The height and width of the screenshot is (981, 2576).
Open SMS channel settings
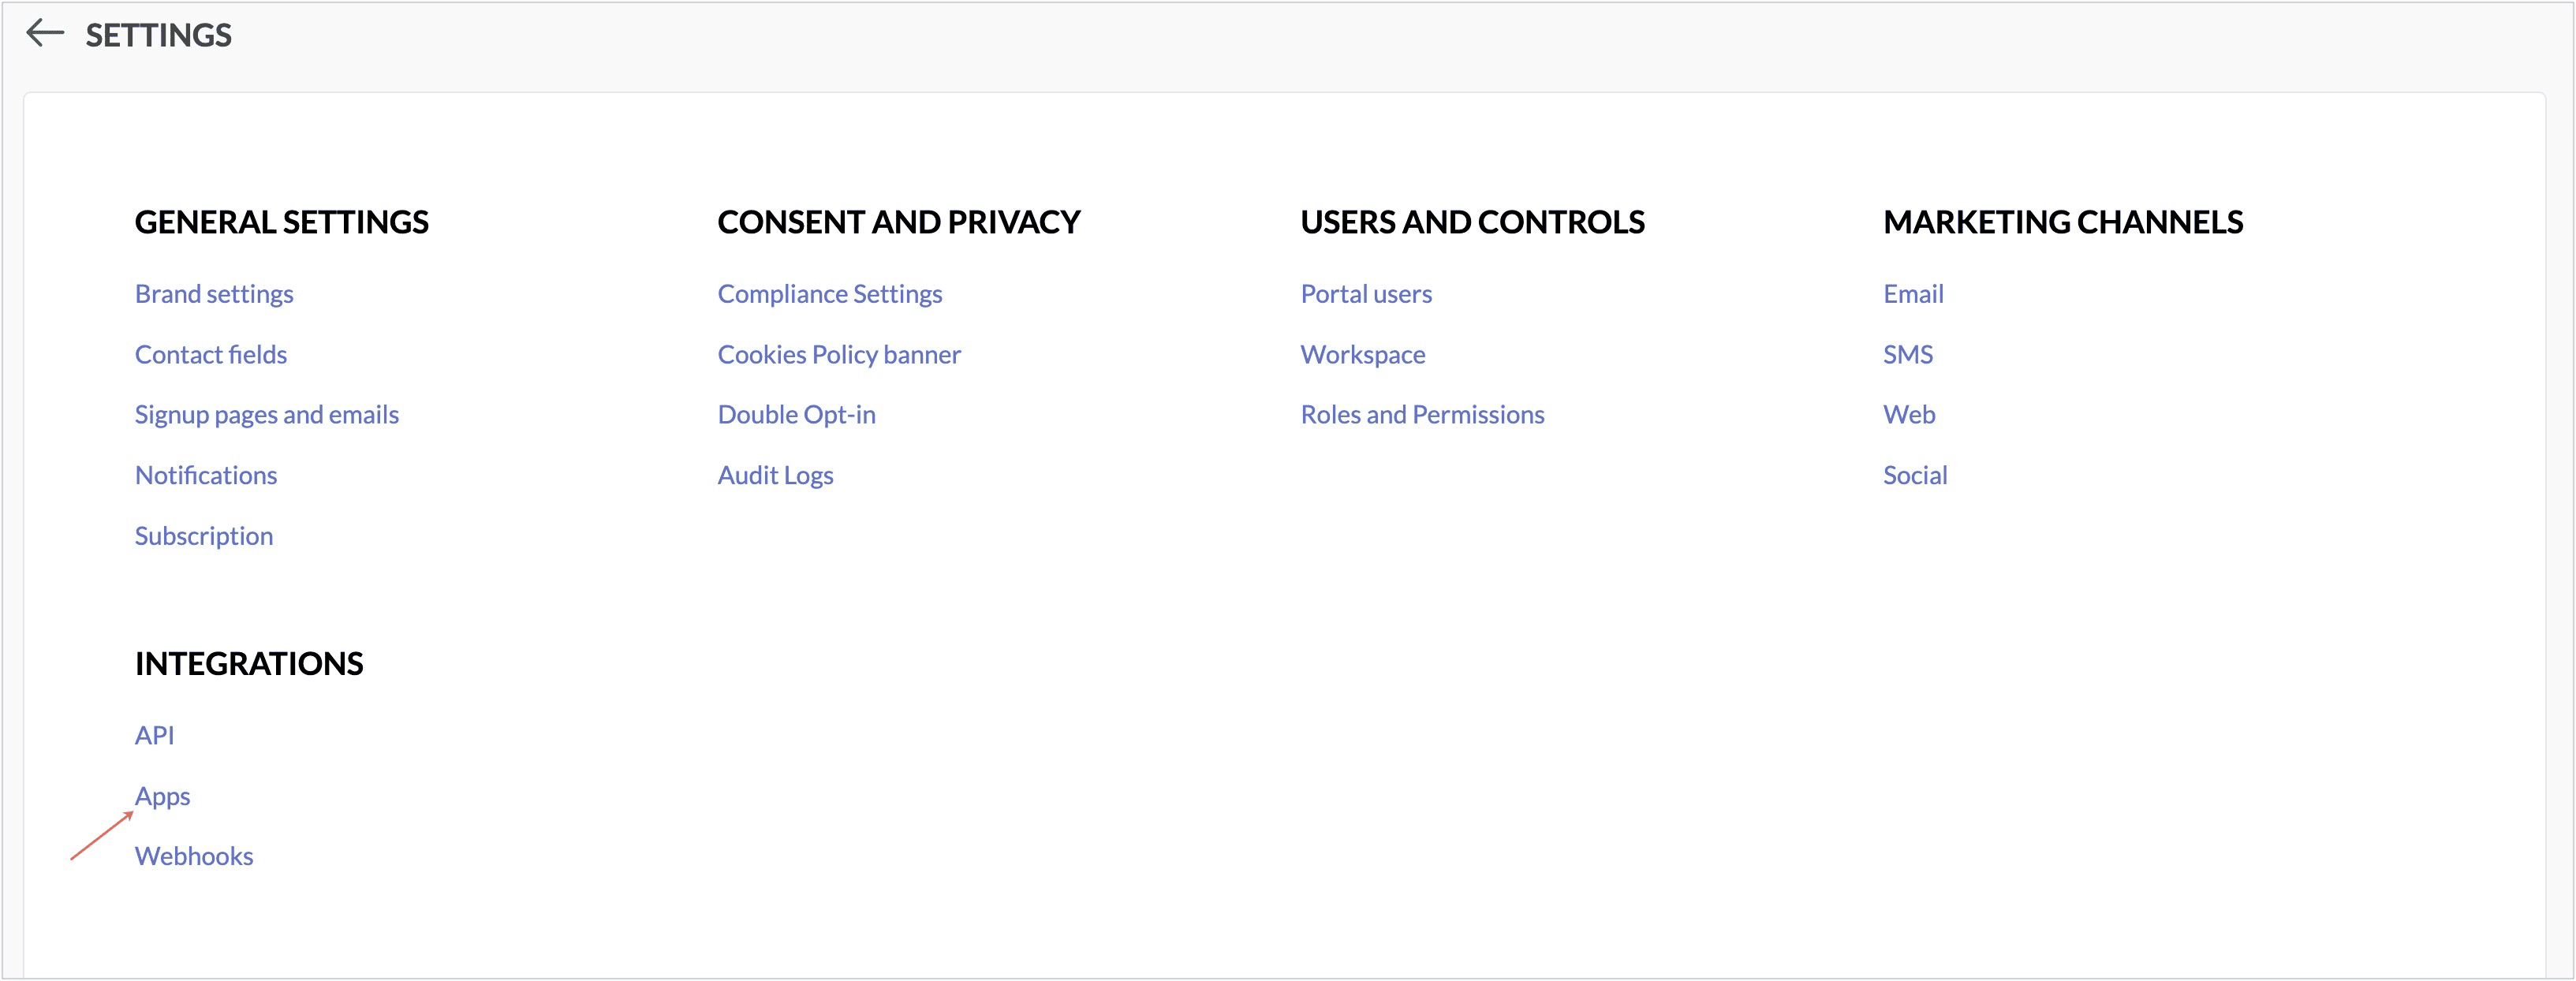tap(1908, 354)
